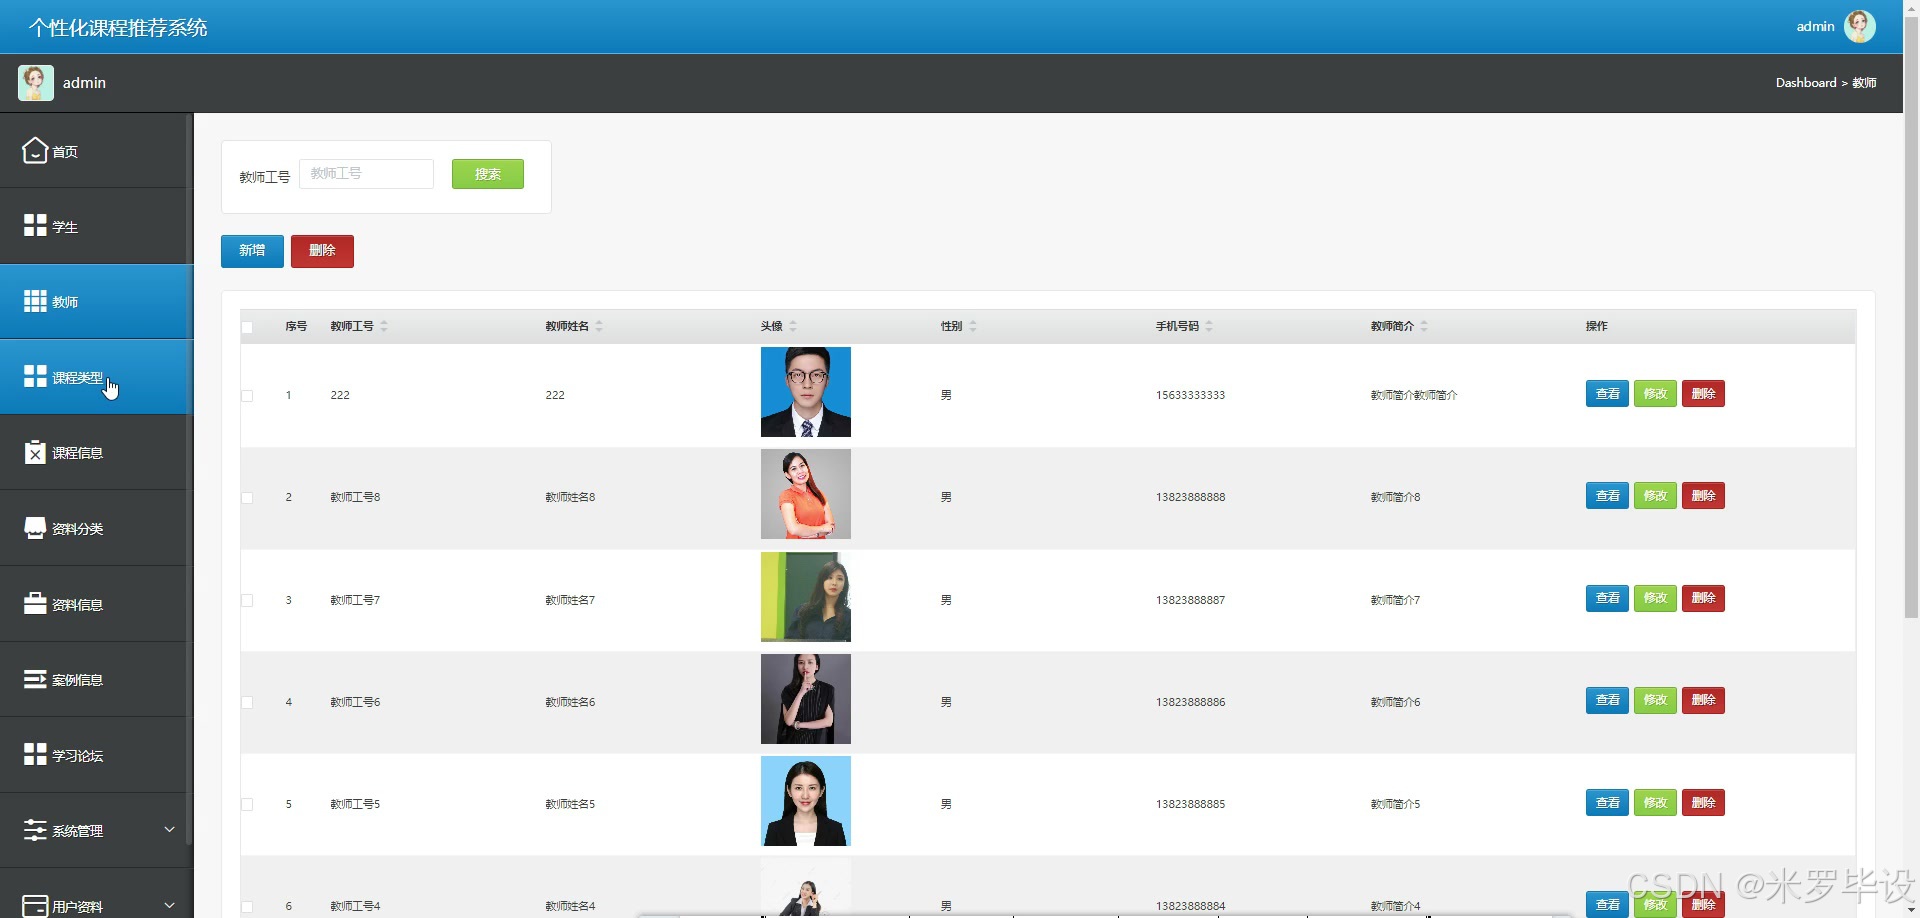
Task: Check the checkbox for row 教师工号8
Action: point(247,498)
